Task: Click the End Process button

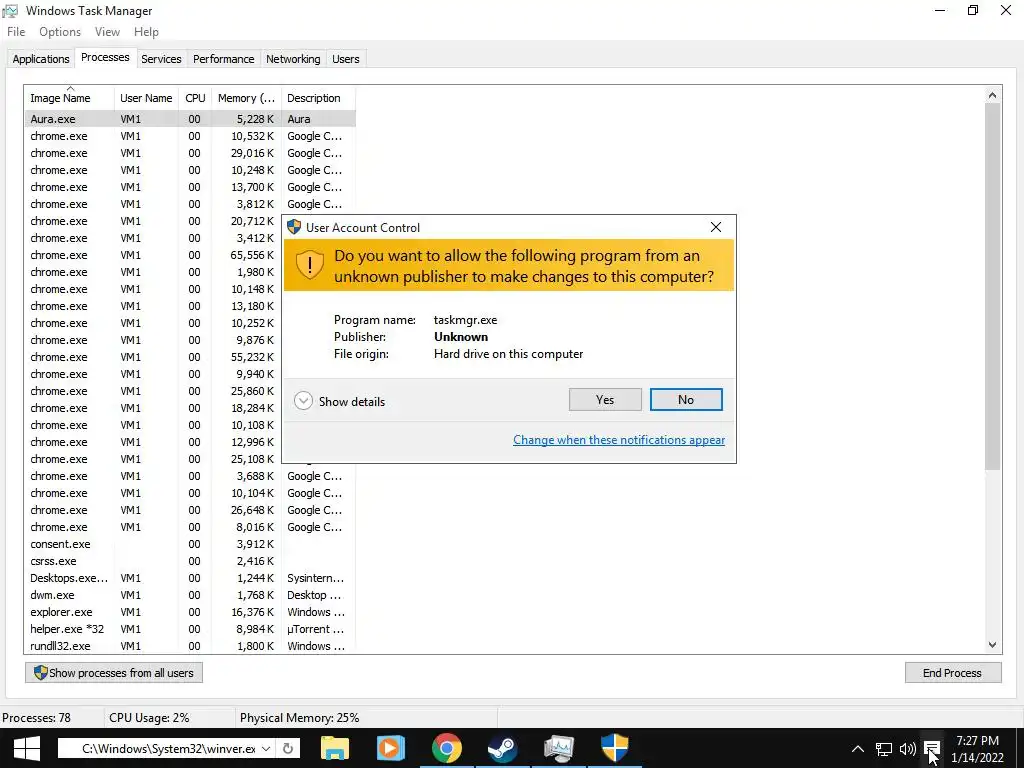Action: coord(952,673)
